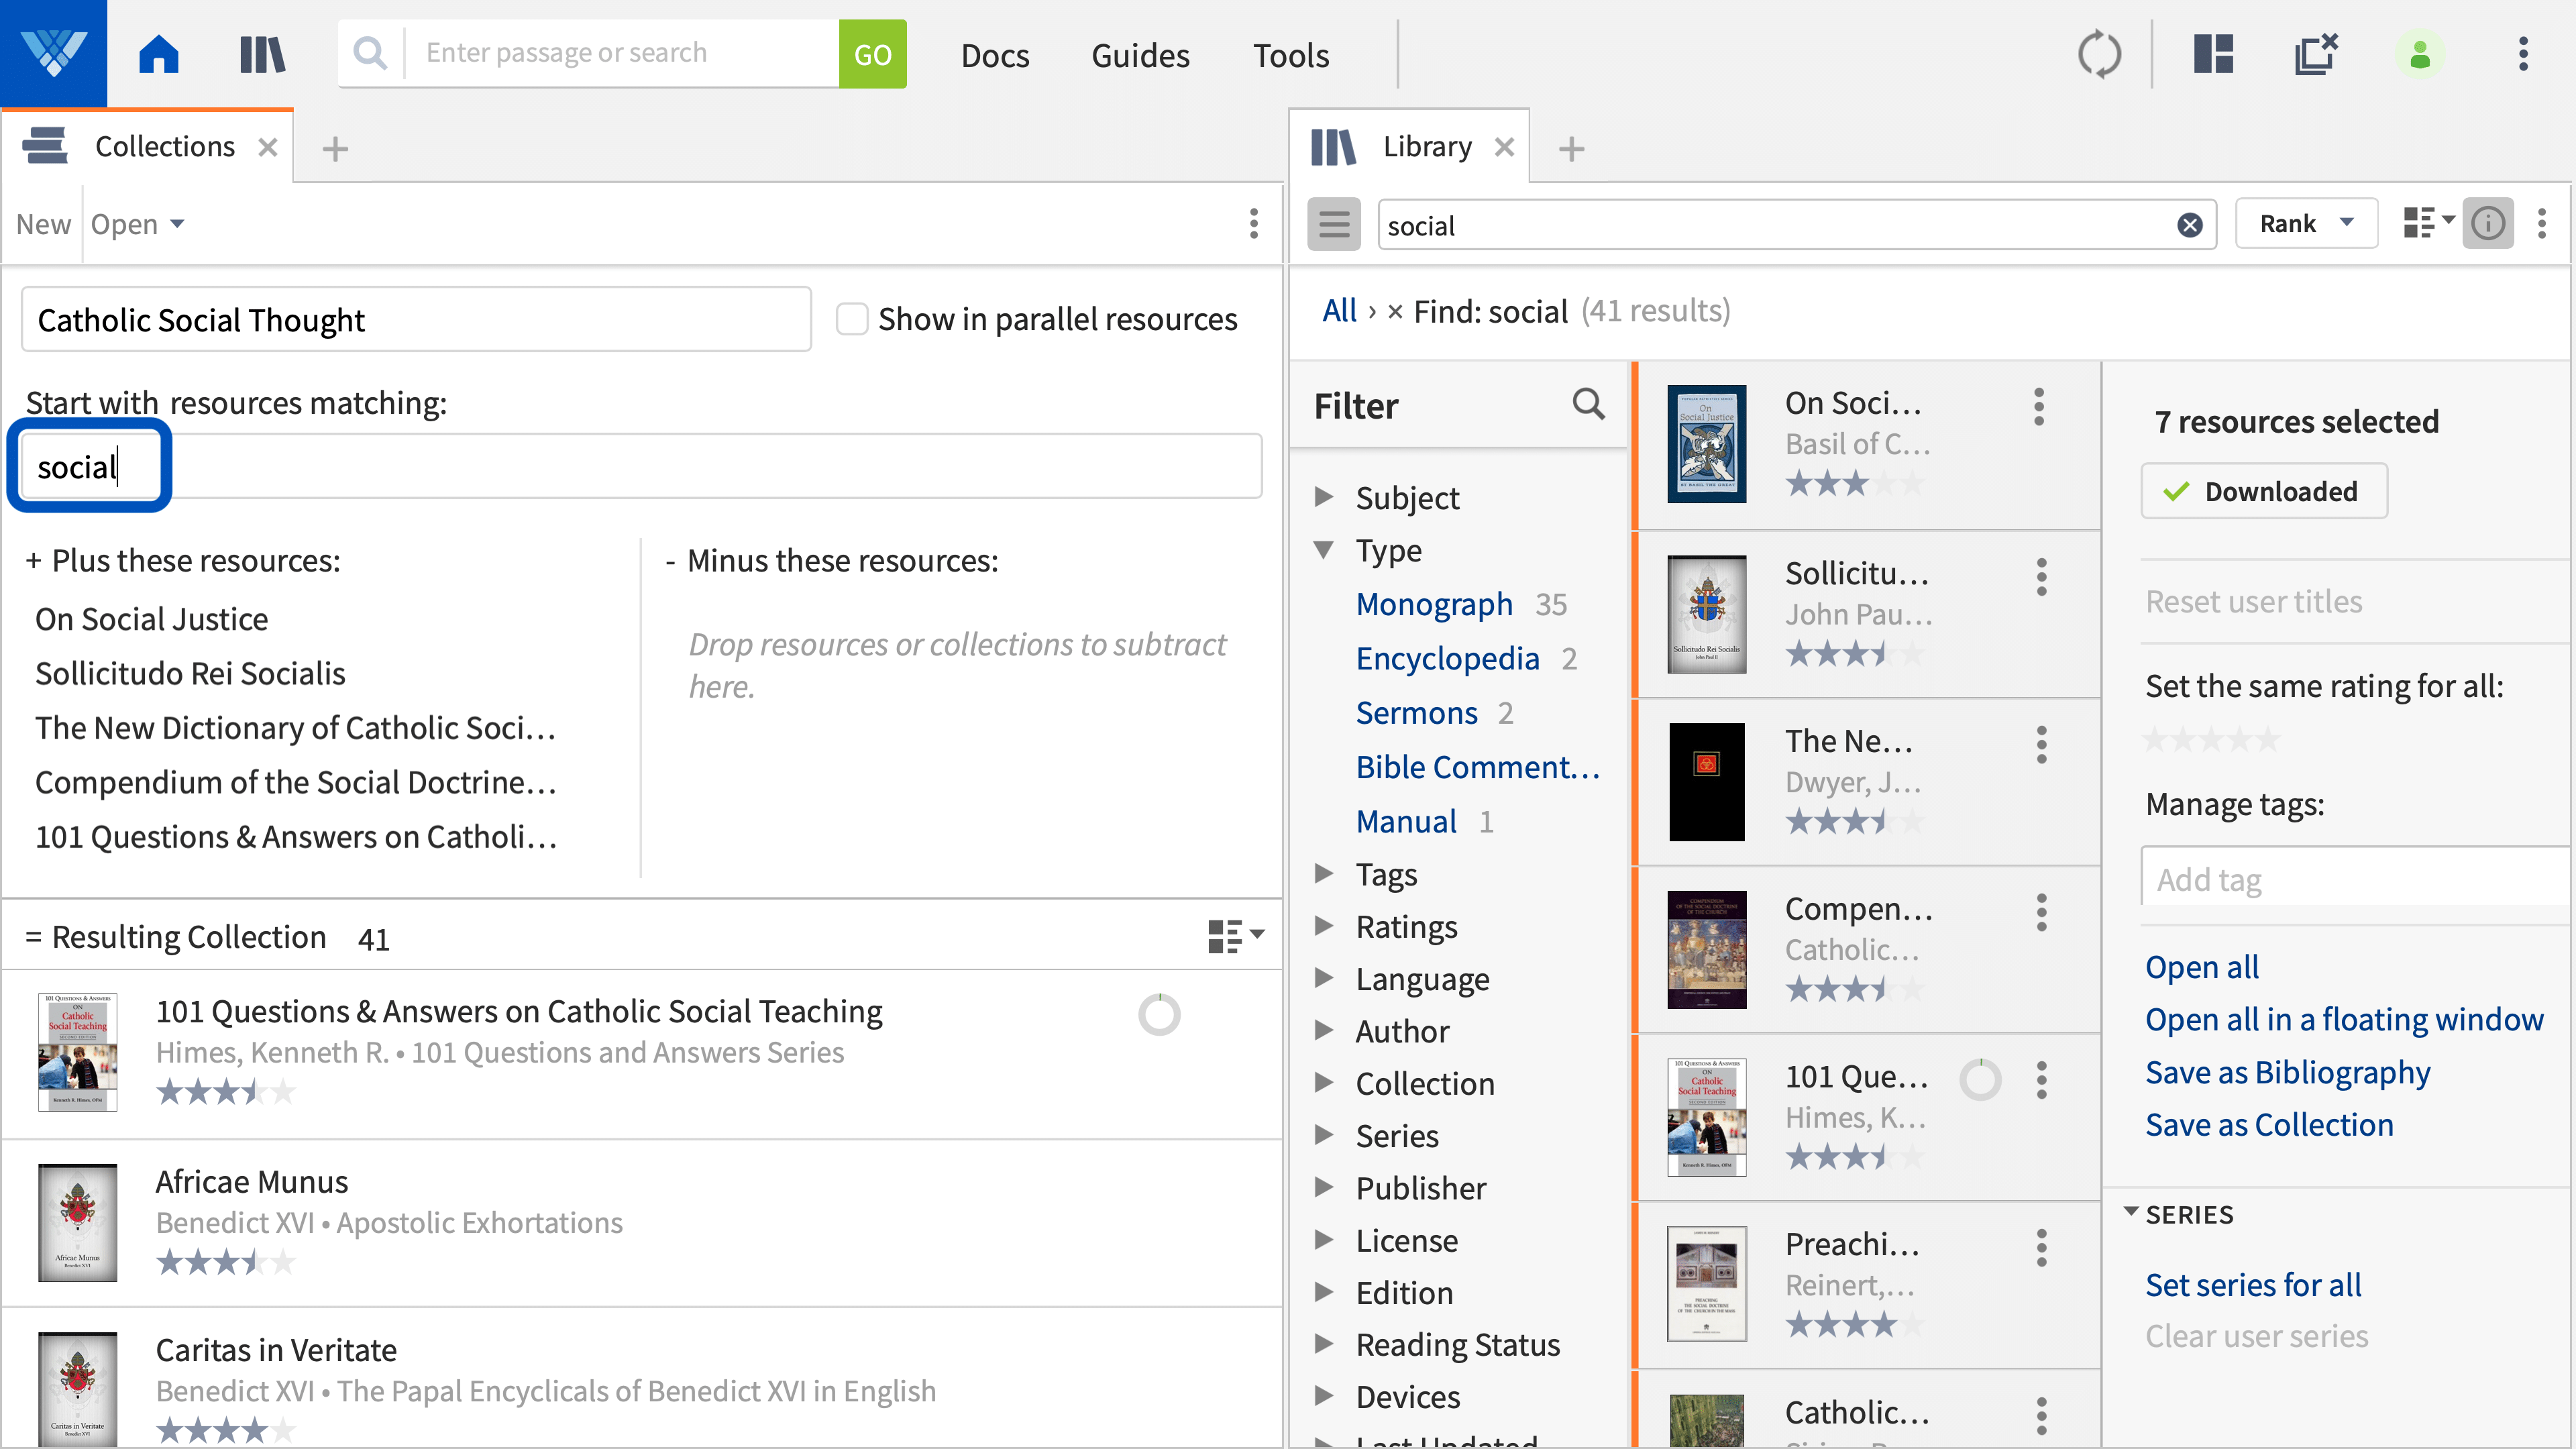Open the Guides menu

[x=1140, y=55]
